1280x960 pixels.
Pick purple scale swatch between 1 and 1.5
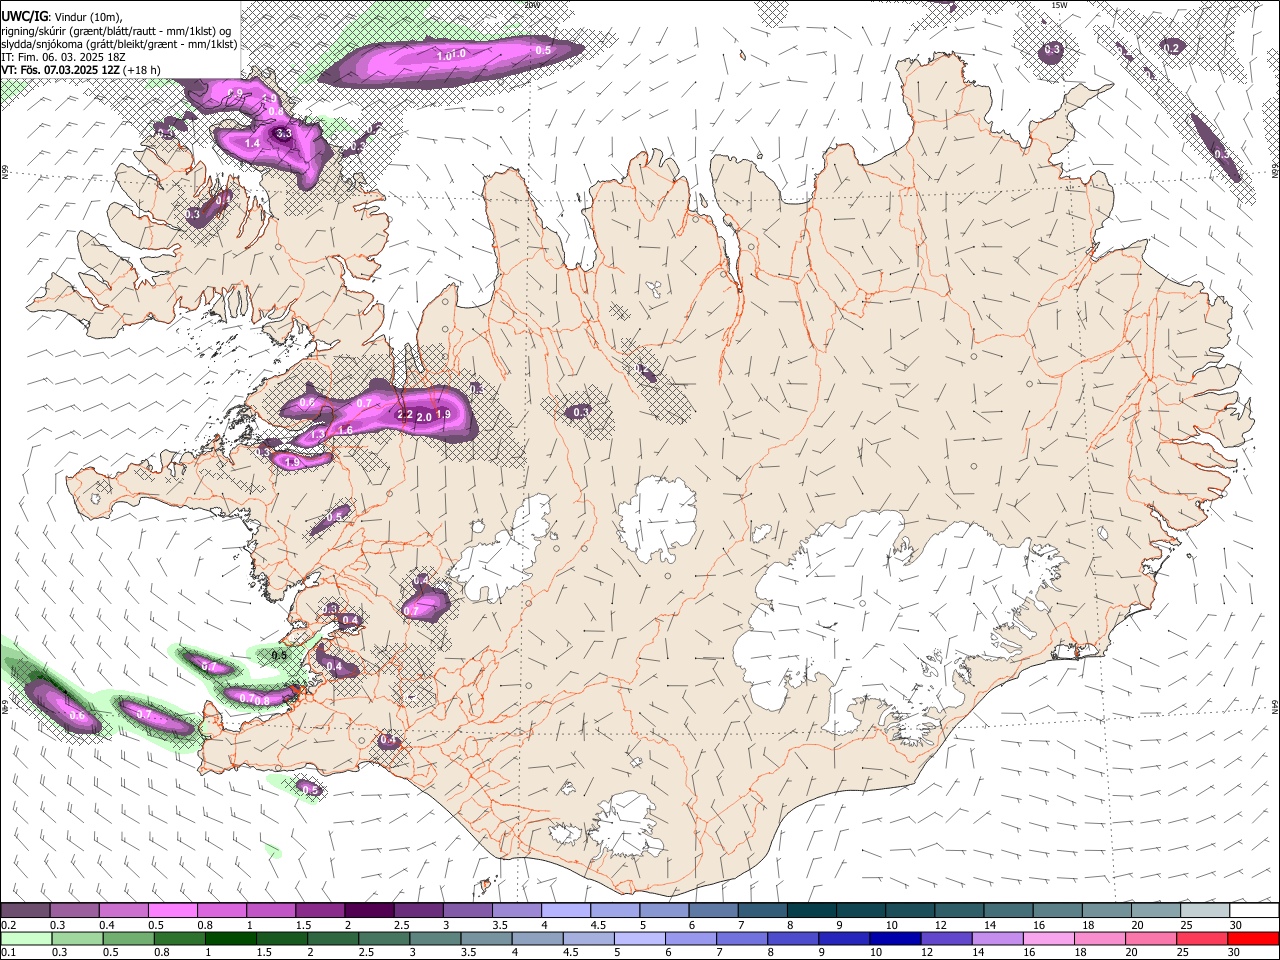[x=270, y=911]
